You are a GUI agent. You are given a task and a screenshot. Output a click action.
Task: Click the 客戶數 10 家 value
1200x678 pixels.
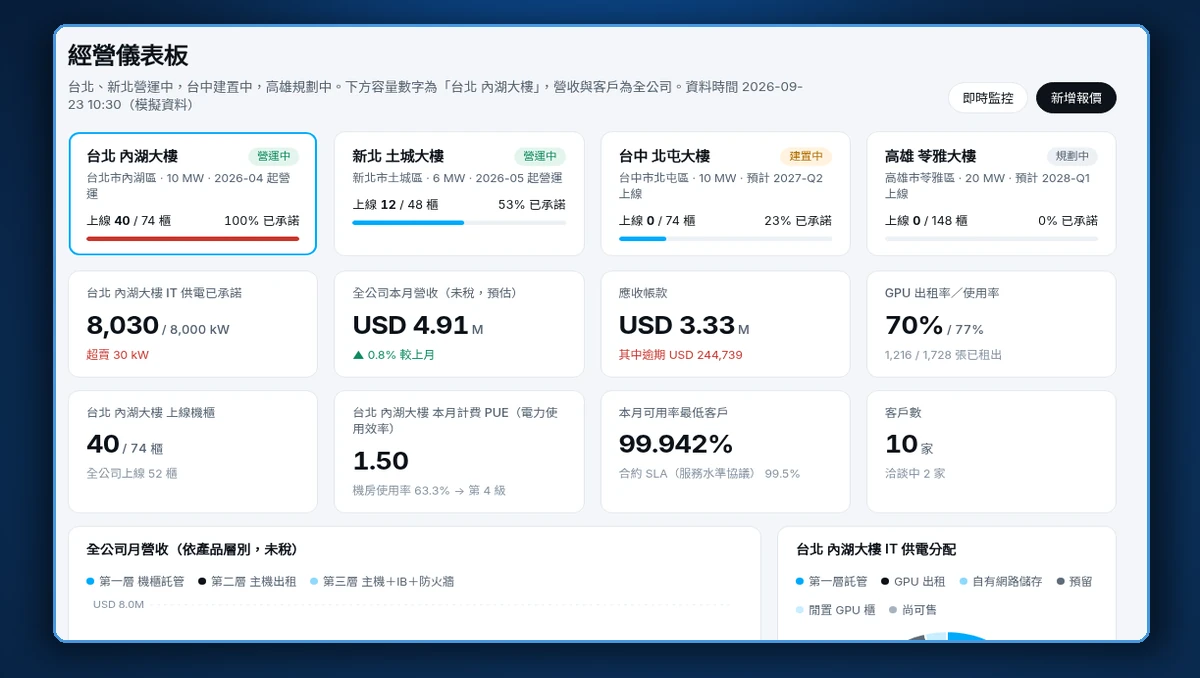909,445
